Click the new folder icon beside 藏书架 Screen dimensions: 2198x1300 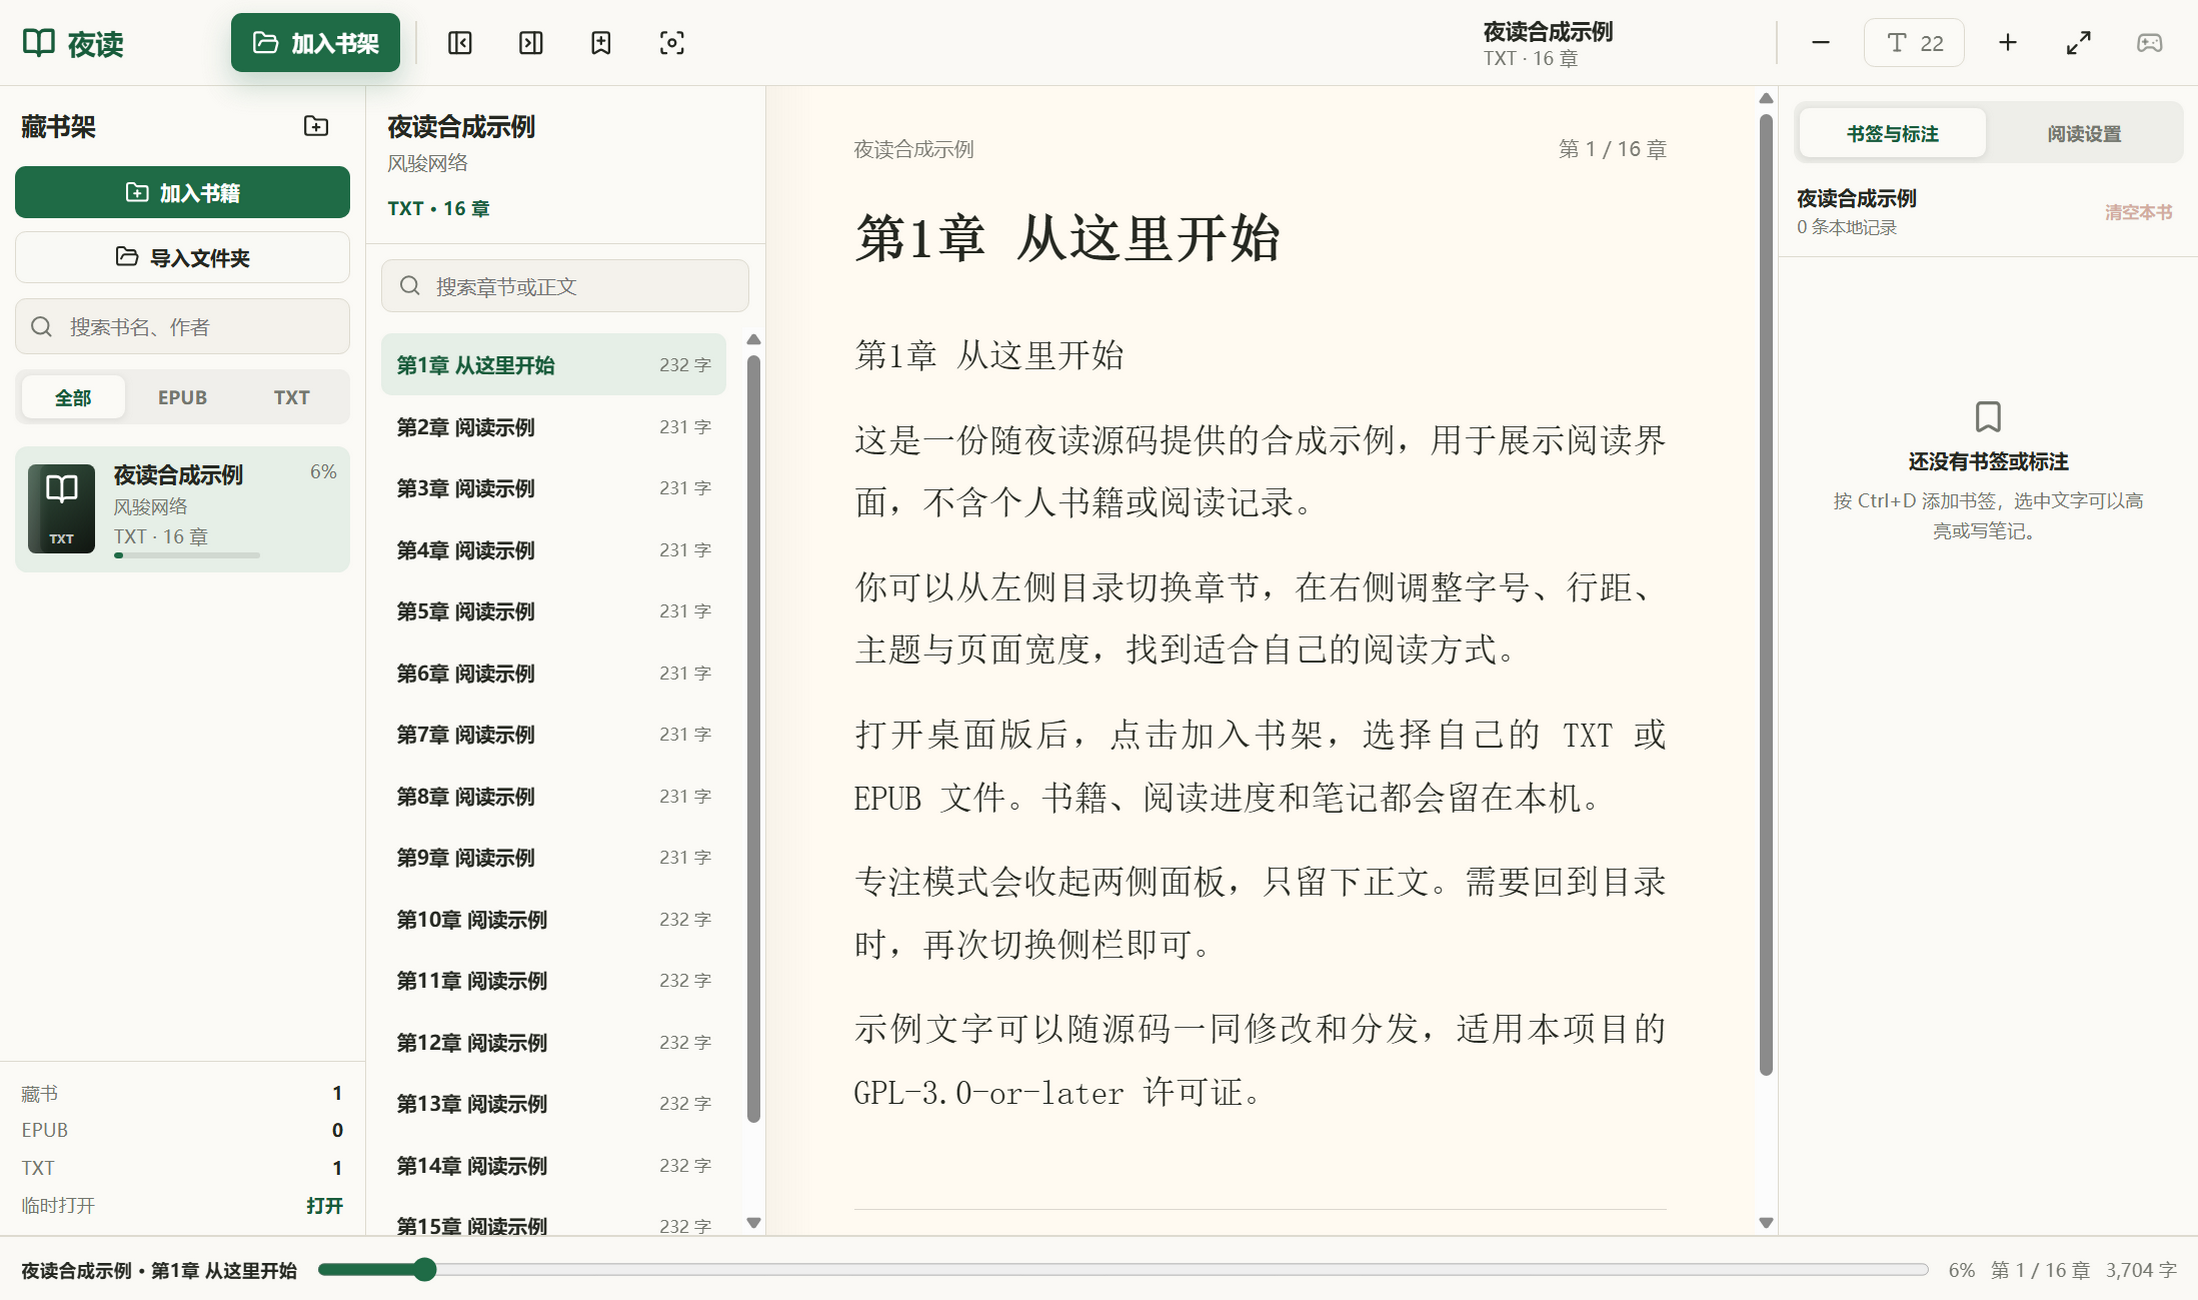[x=316, y=126]
